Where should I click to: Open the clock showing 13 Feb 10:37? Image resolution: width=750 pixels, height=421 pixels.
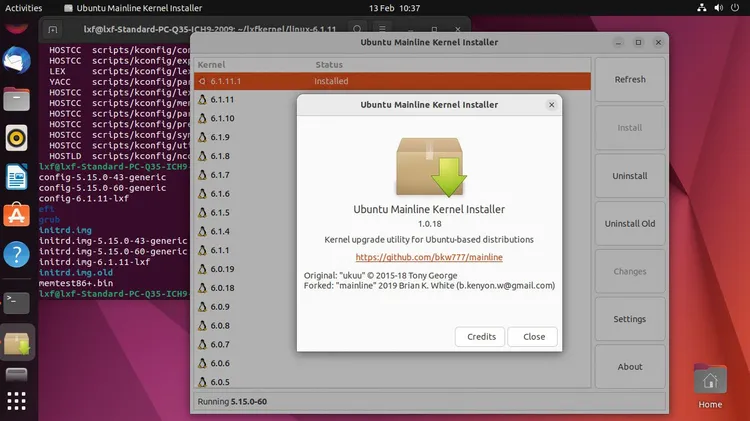394,8
